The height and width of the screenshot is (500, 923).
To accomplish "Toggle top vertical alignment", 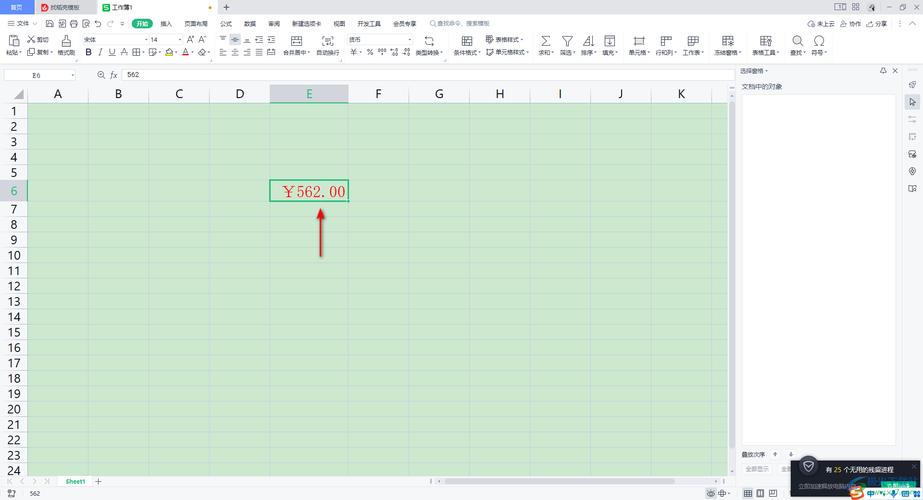I will [x=223, y=39].
